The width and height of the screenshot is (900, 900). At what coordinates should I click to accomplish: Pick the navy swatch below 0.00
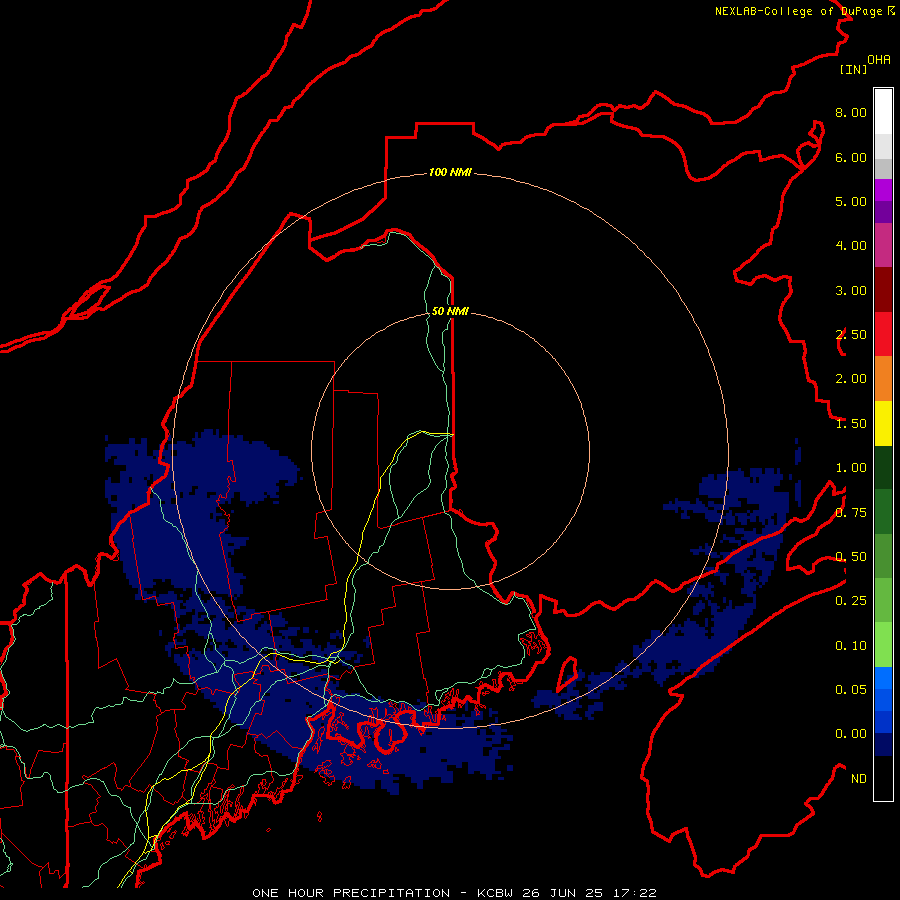(x=883, y=745)
